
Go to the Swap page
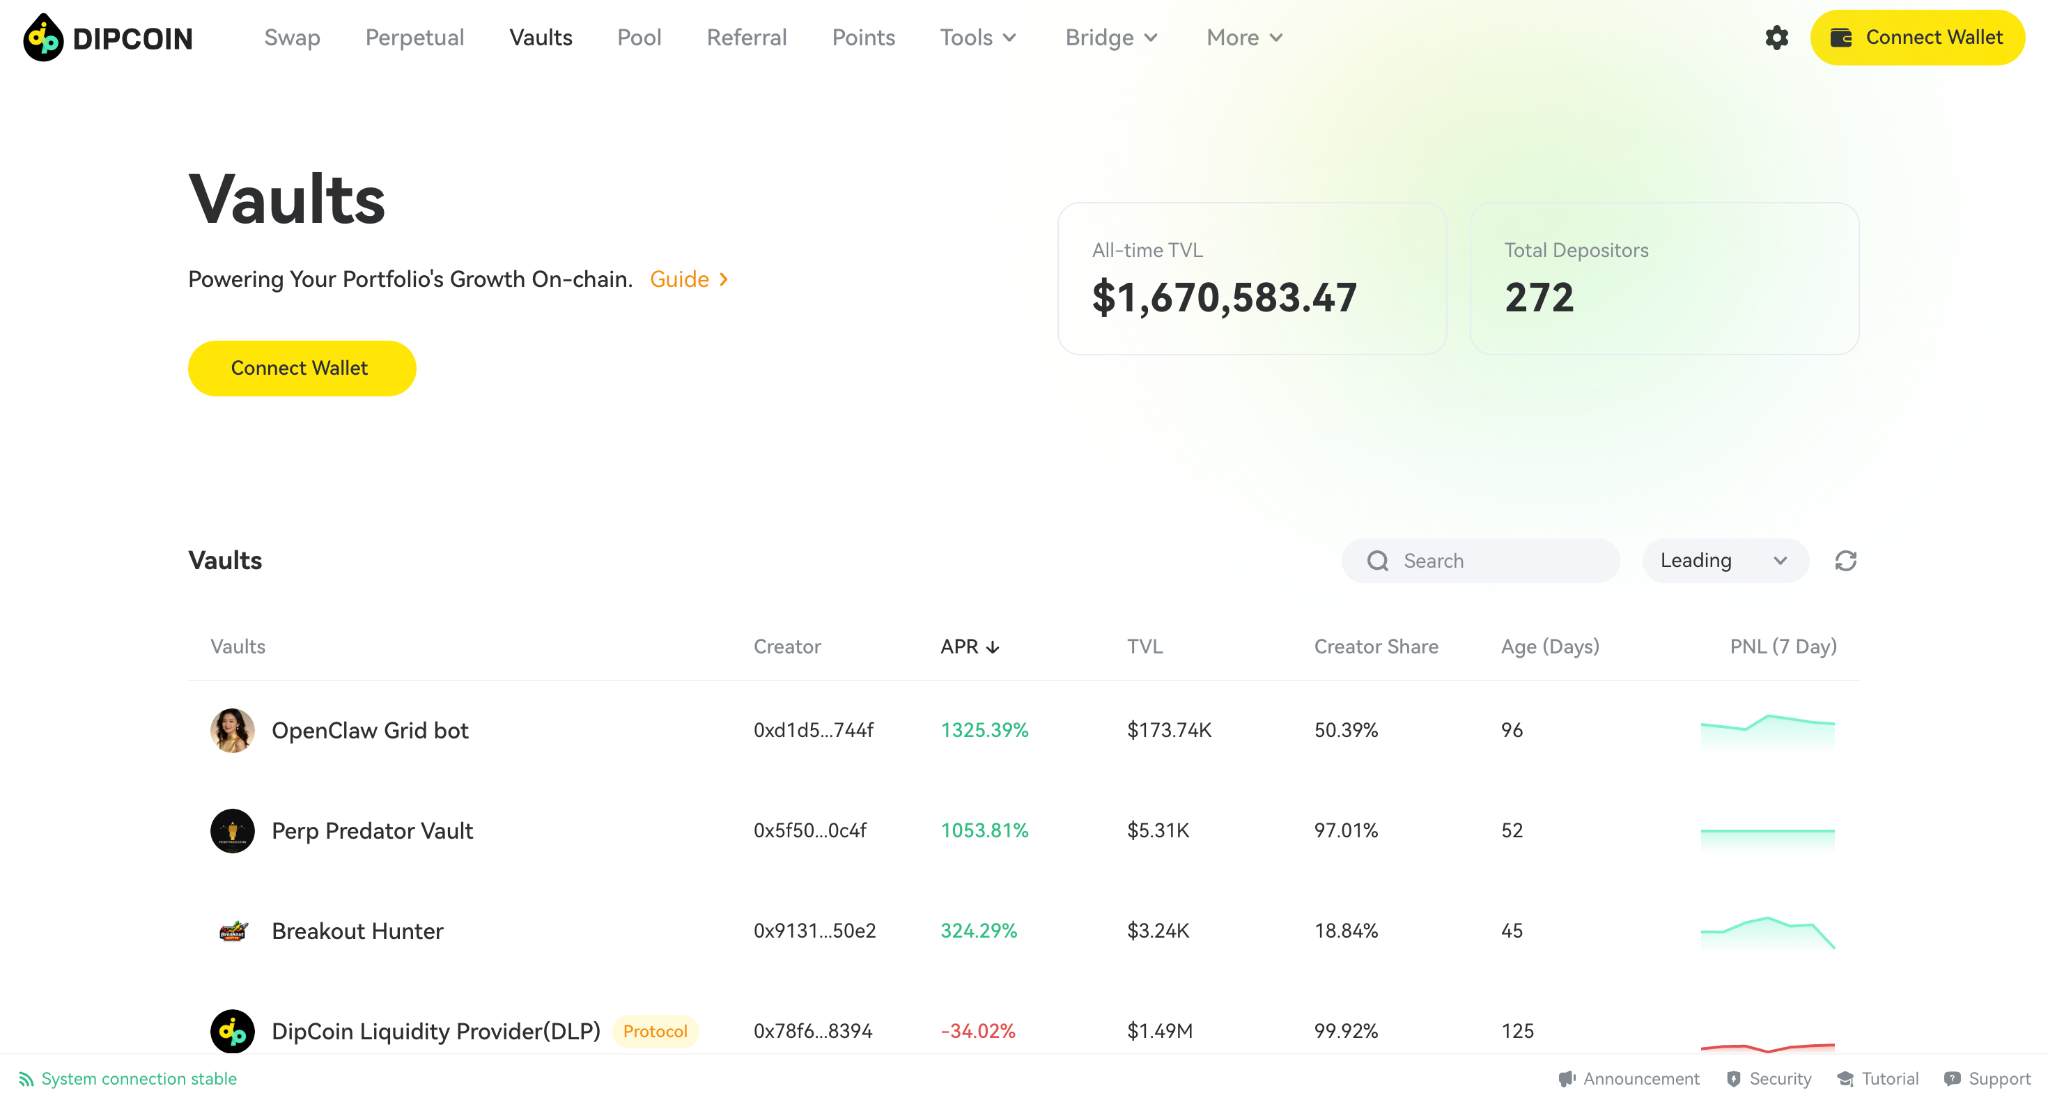click(x=292, y=38)
